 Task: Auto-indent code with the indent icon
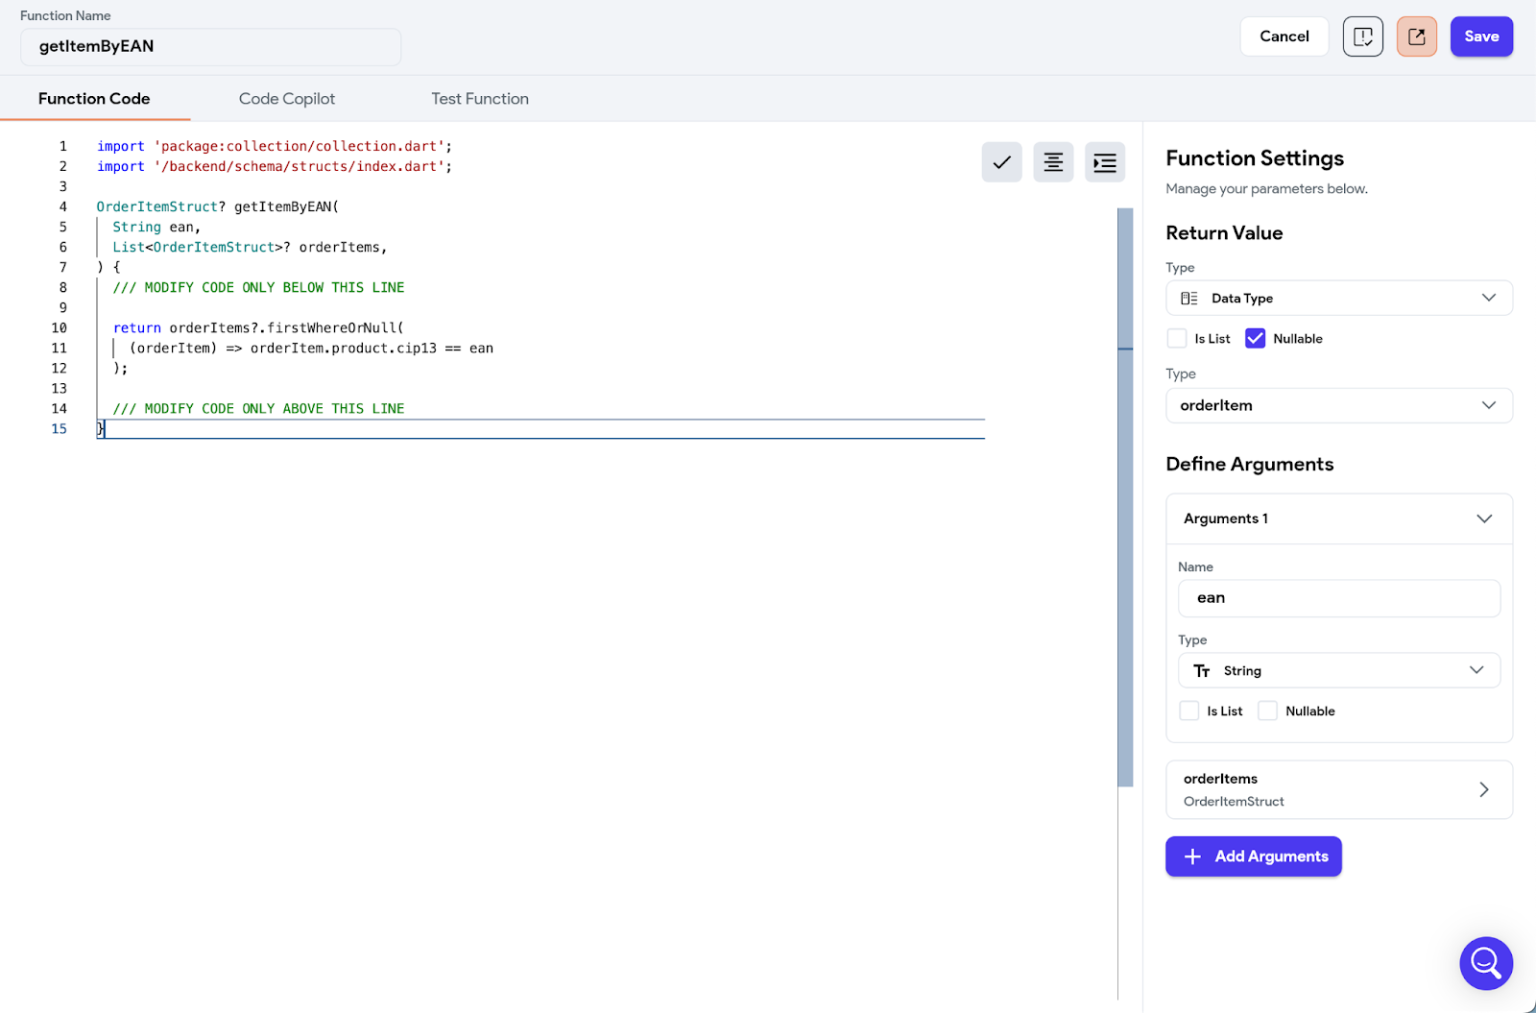pyautogui.click(x=1104, y=162)
